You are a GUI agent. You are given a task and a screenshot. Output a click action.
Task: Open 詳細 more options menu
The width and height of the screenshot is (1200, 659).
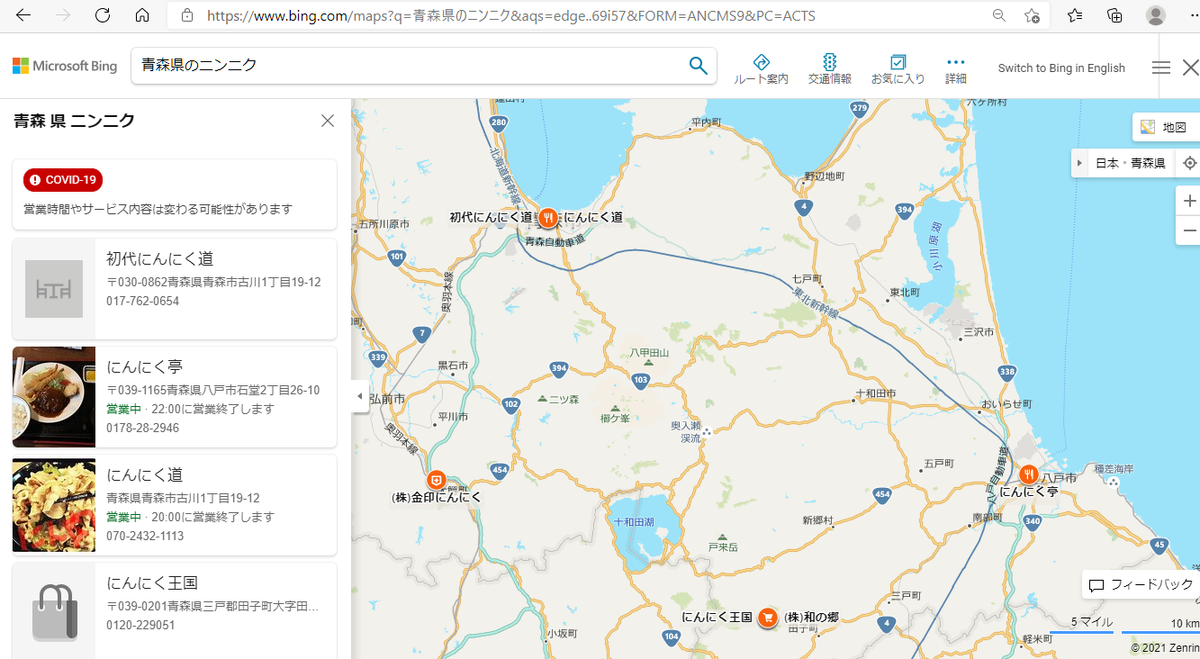956,69
